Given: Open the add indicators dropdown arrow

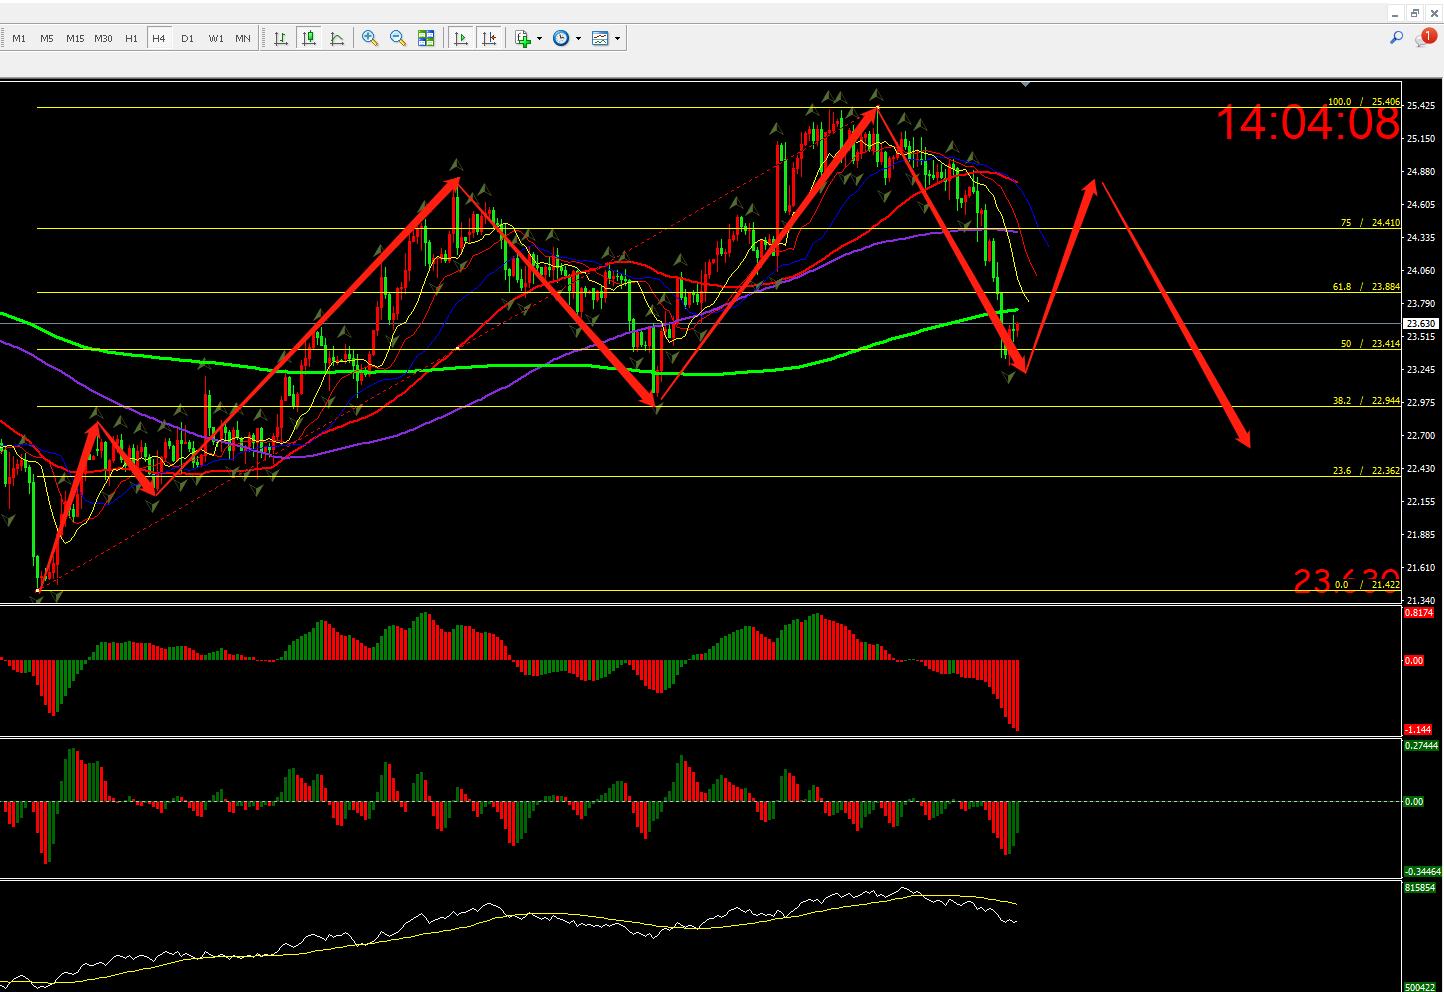Looking at the screenshot, I should tap(540, 39).
